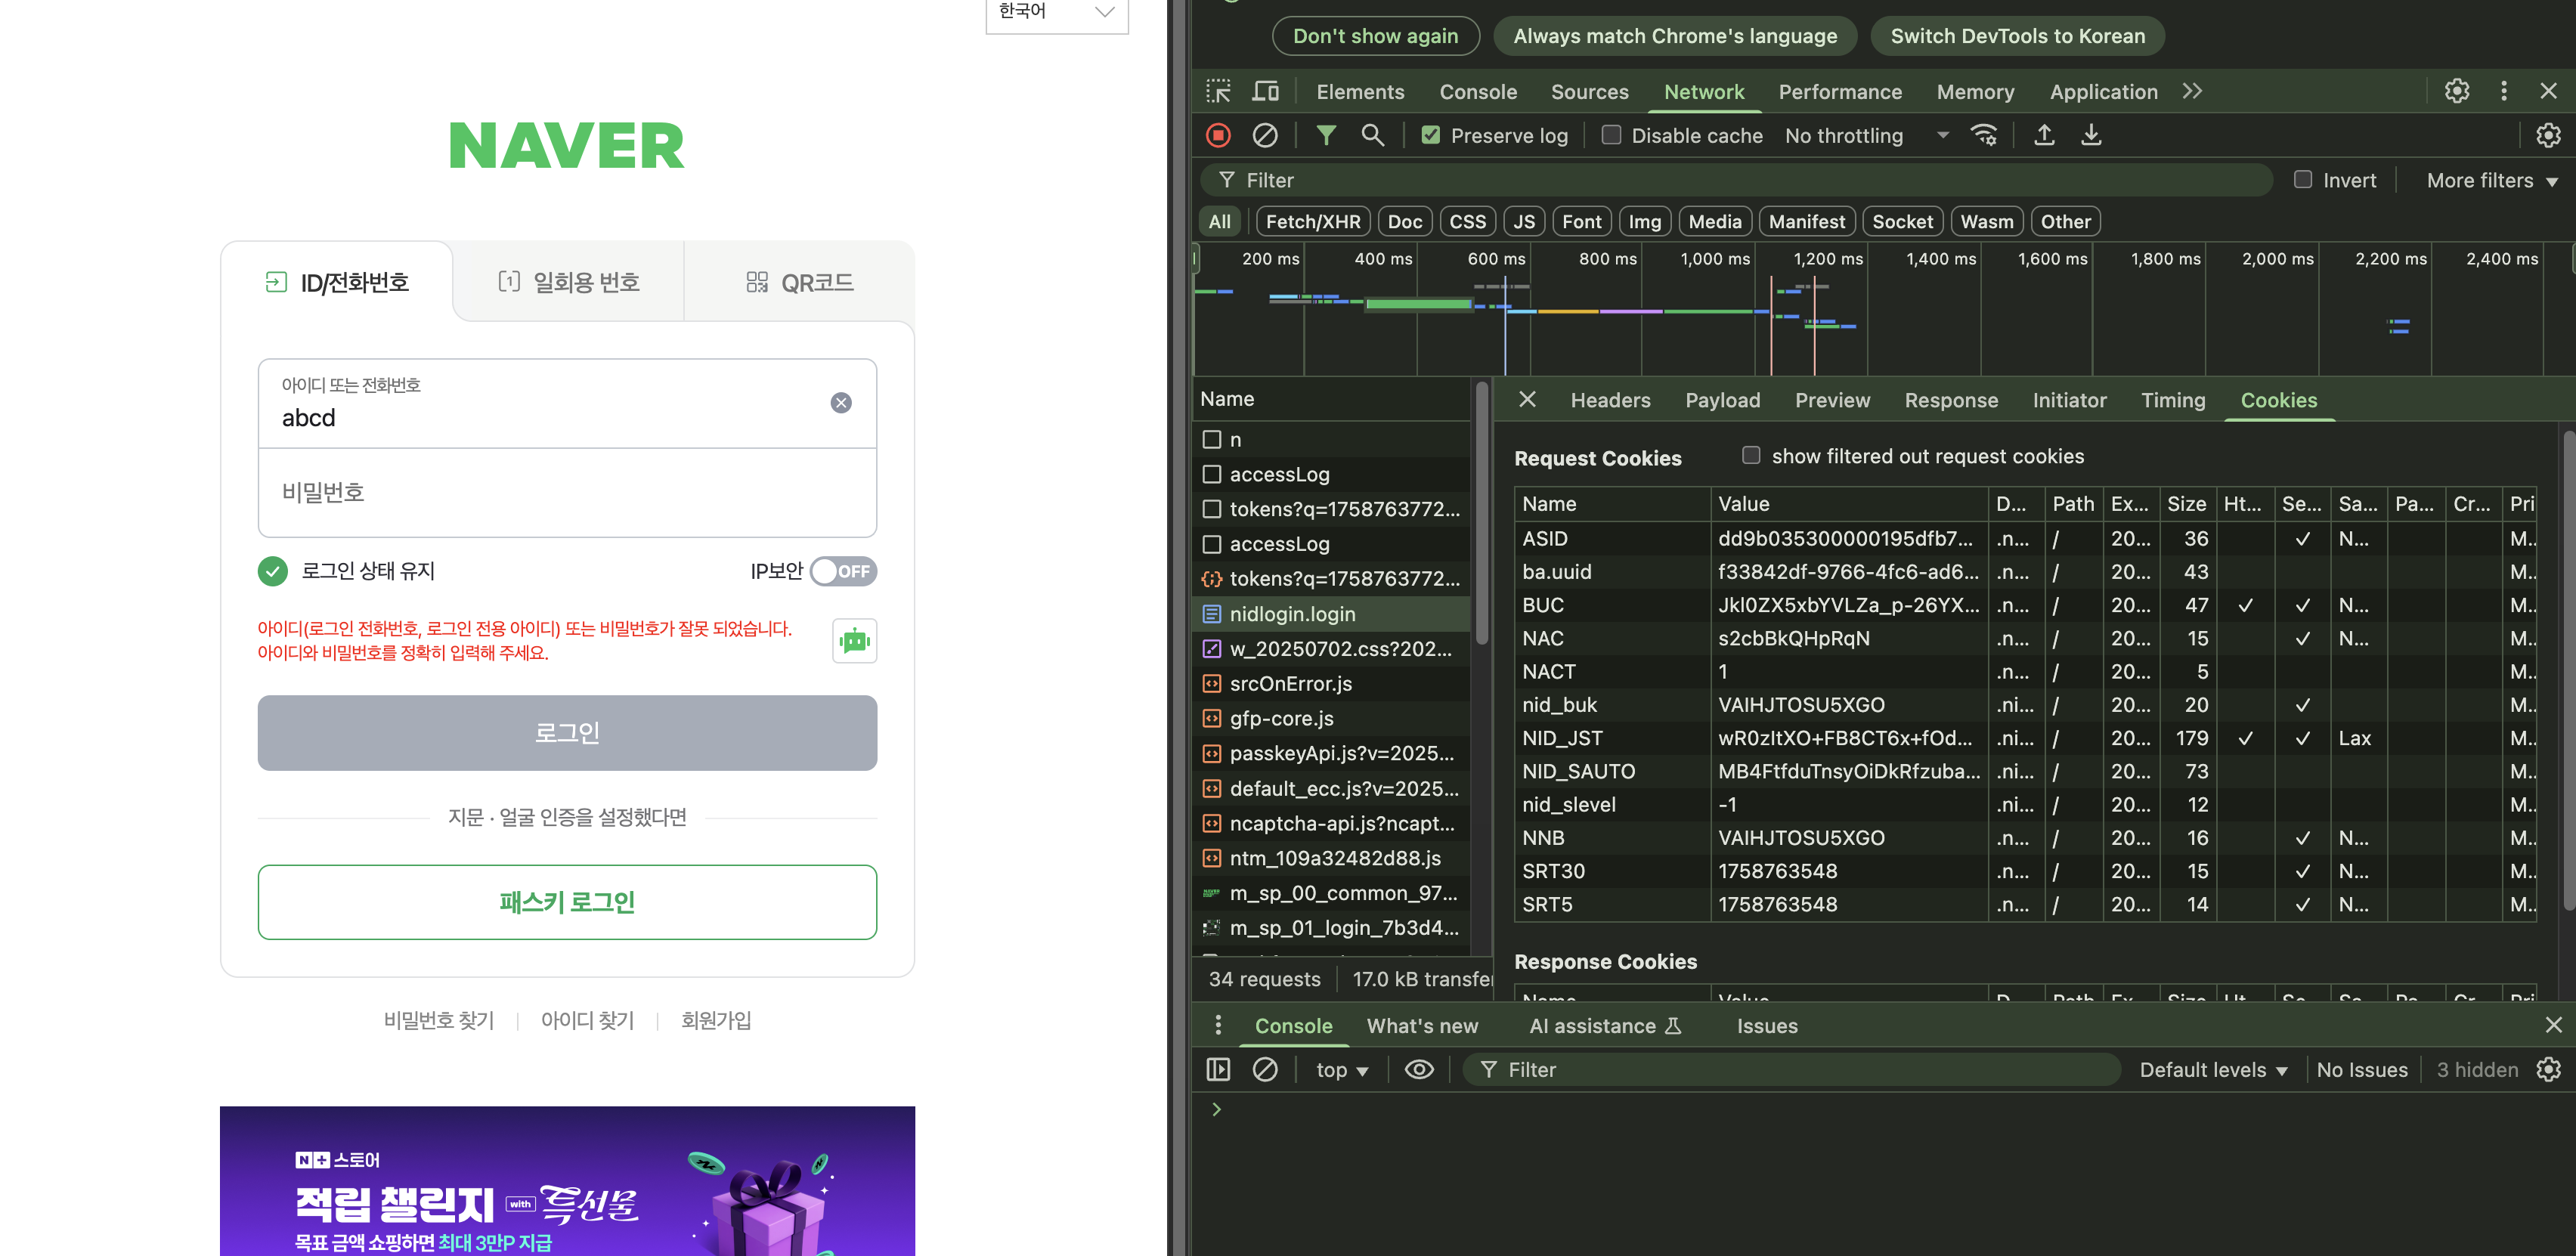Viewport: 2576px width, 1256px height.
Task: Create live expression eye icon
Action: tap(1419, 1069)
